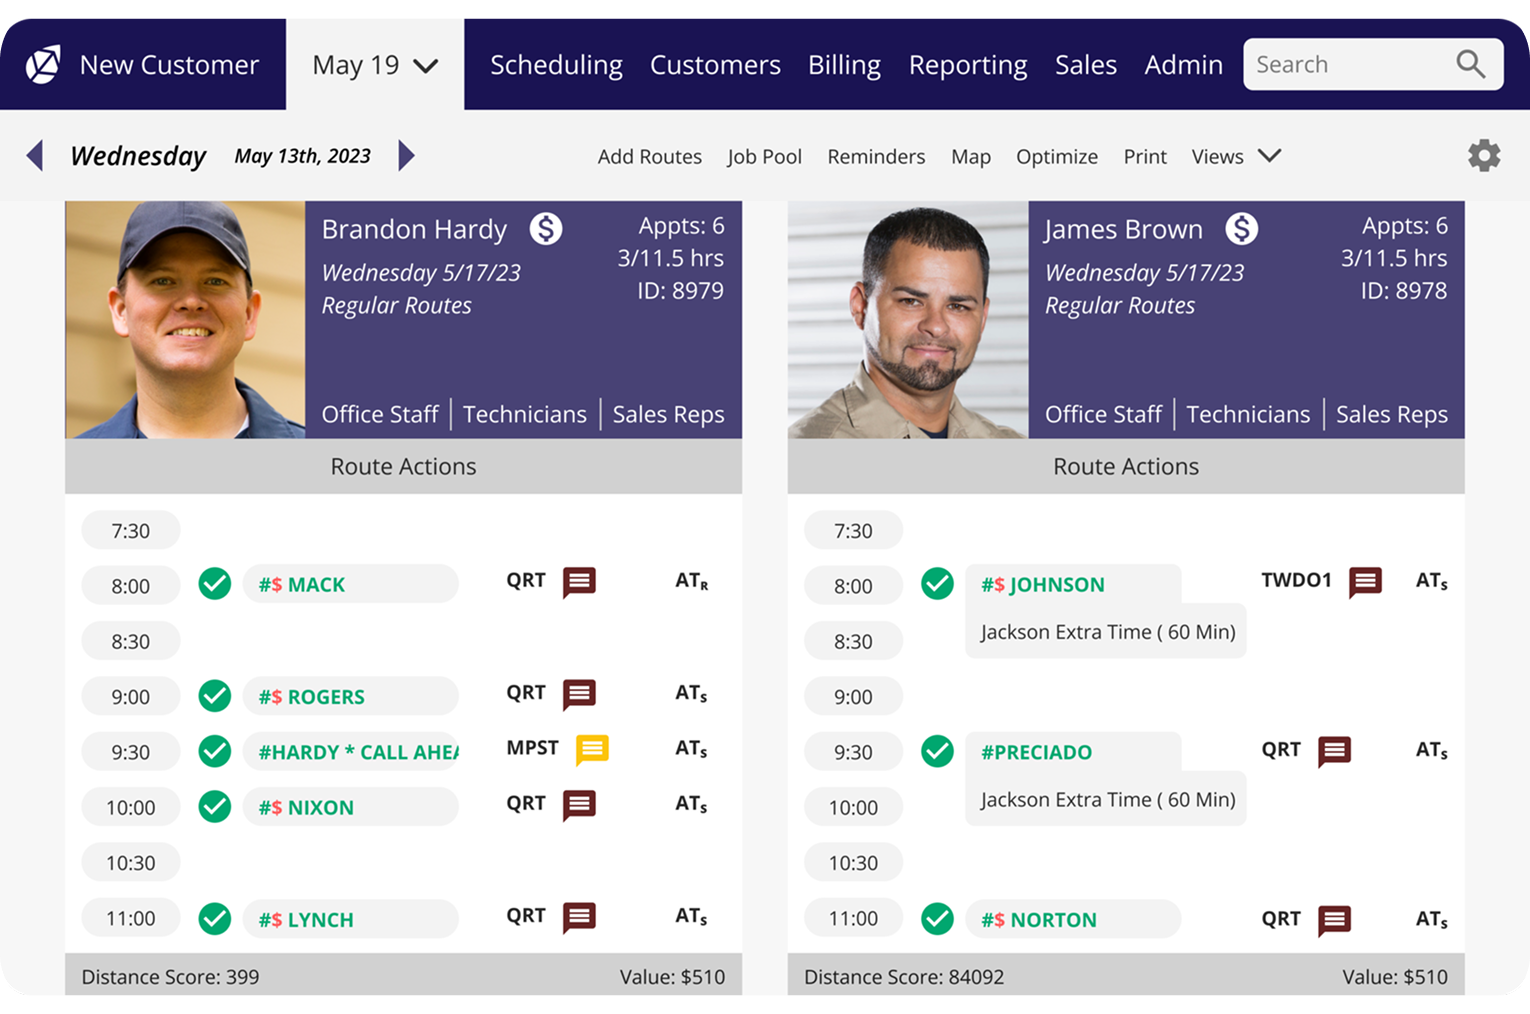Open the Customers menu
This screenshot has height=1014, width=1530.
(715, 65)
